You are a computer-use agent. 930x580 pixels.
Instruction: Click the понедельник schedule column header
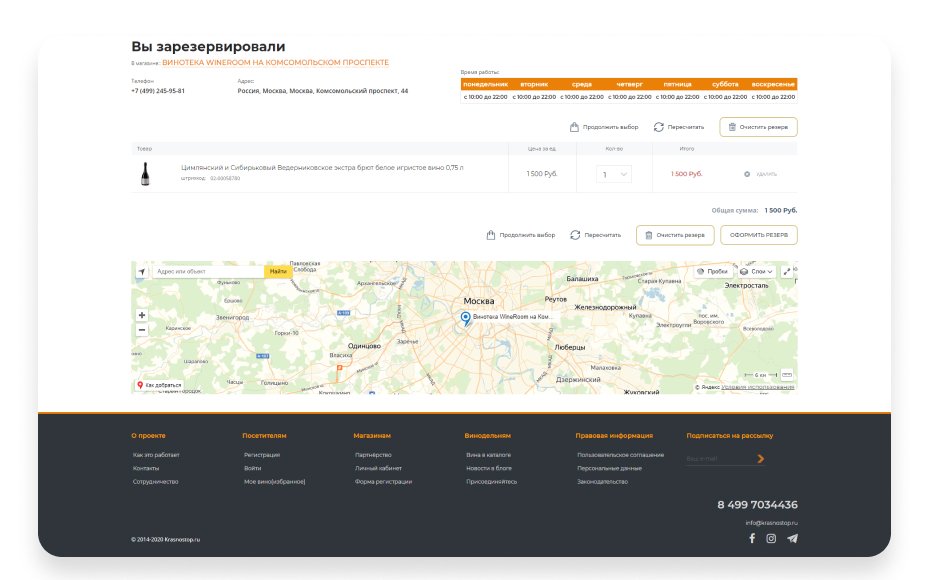[485, 84]
